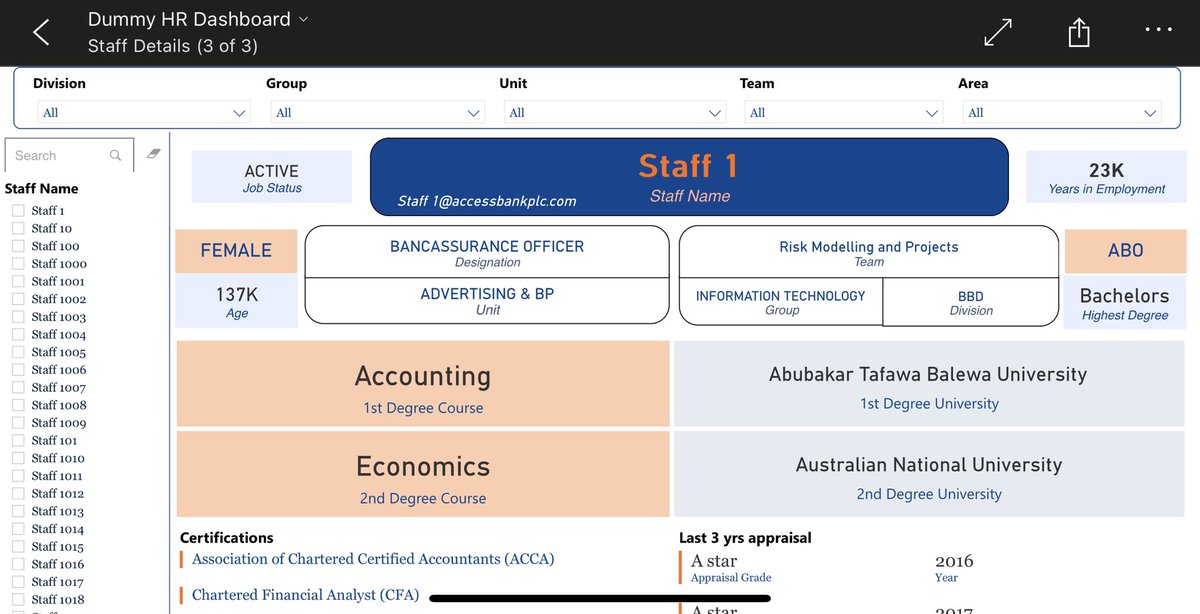Image resolution: width=1200 pixels, height=614 pixels.
Task: Open the Chartered Financial Analyst link
Action: click(305, 595)
